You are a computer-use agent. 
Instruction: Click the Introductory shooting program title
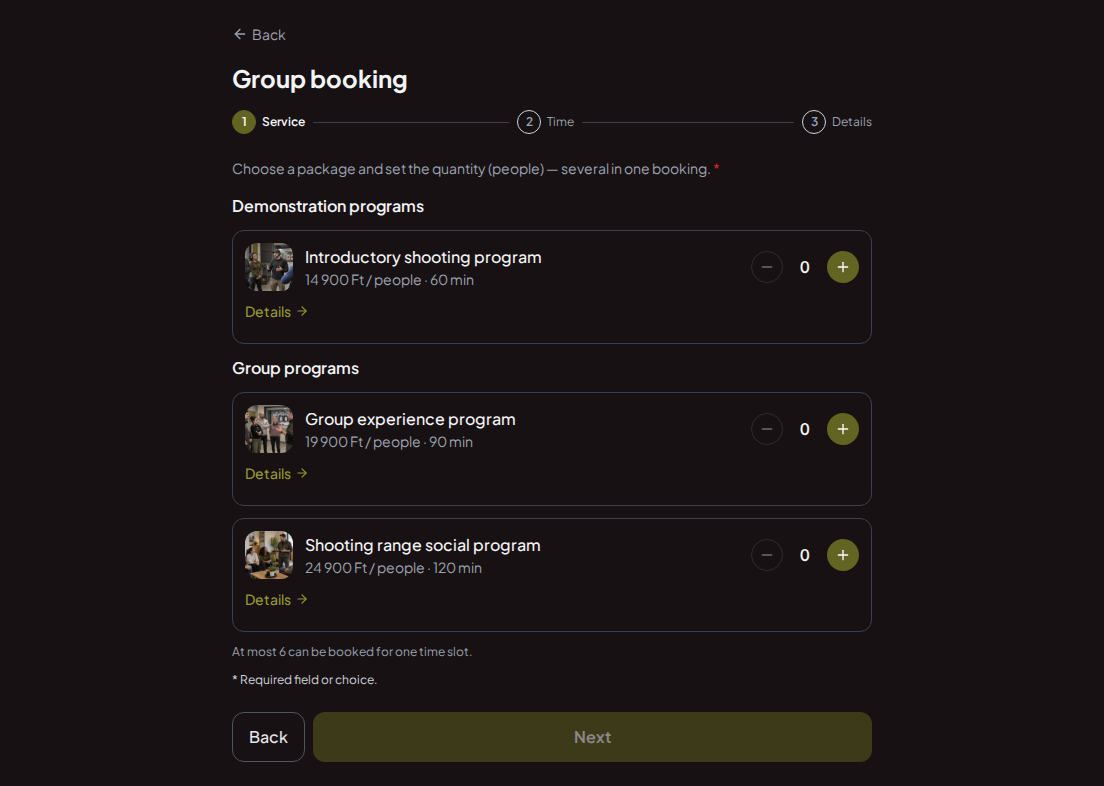point(423,257)
